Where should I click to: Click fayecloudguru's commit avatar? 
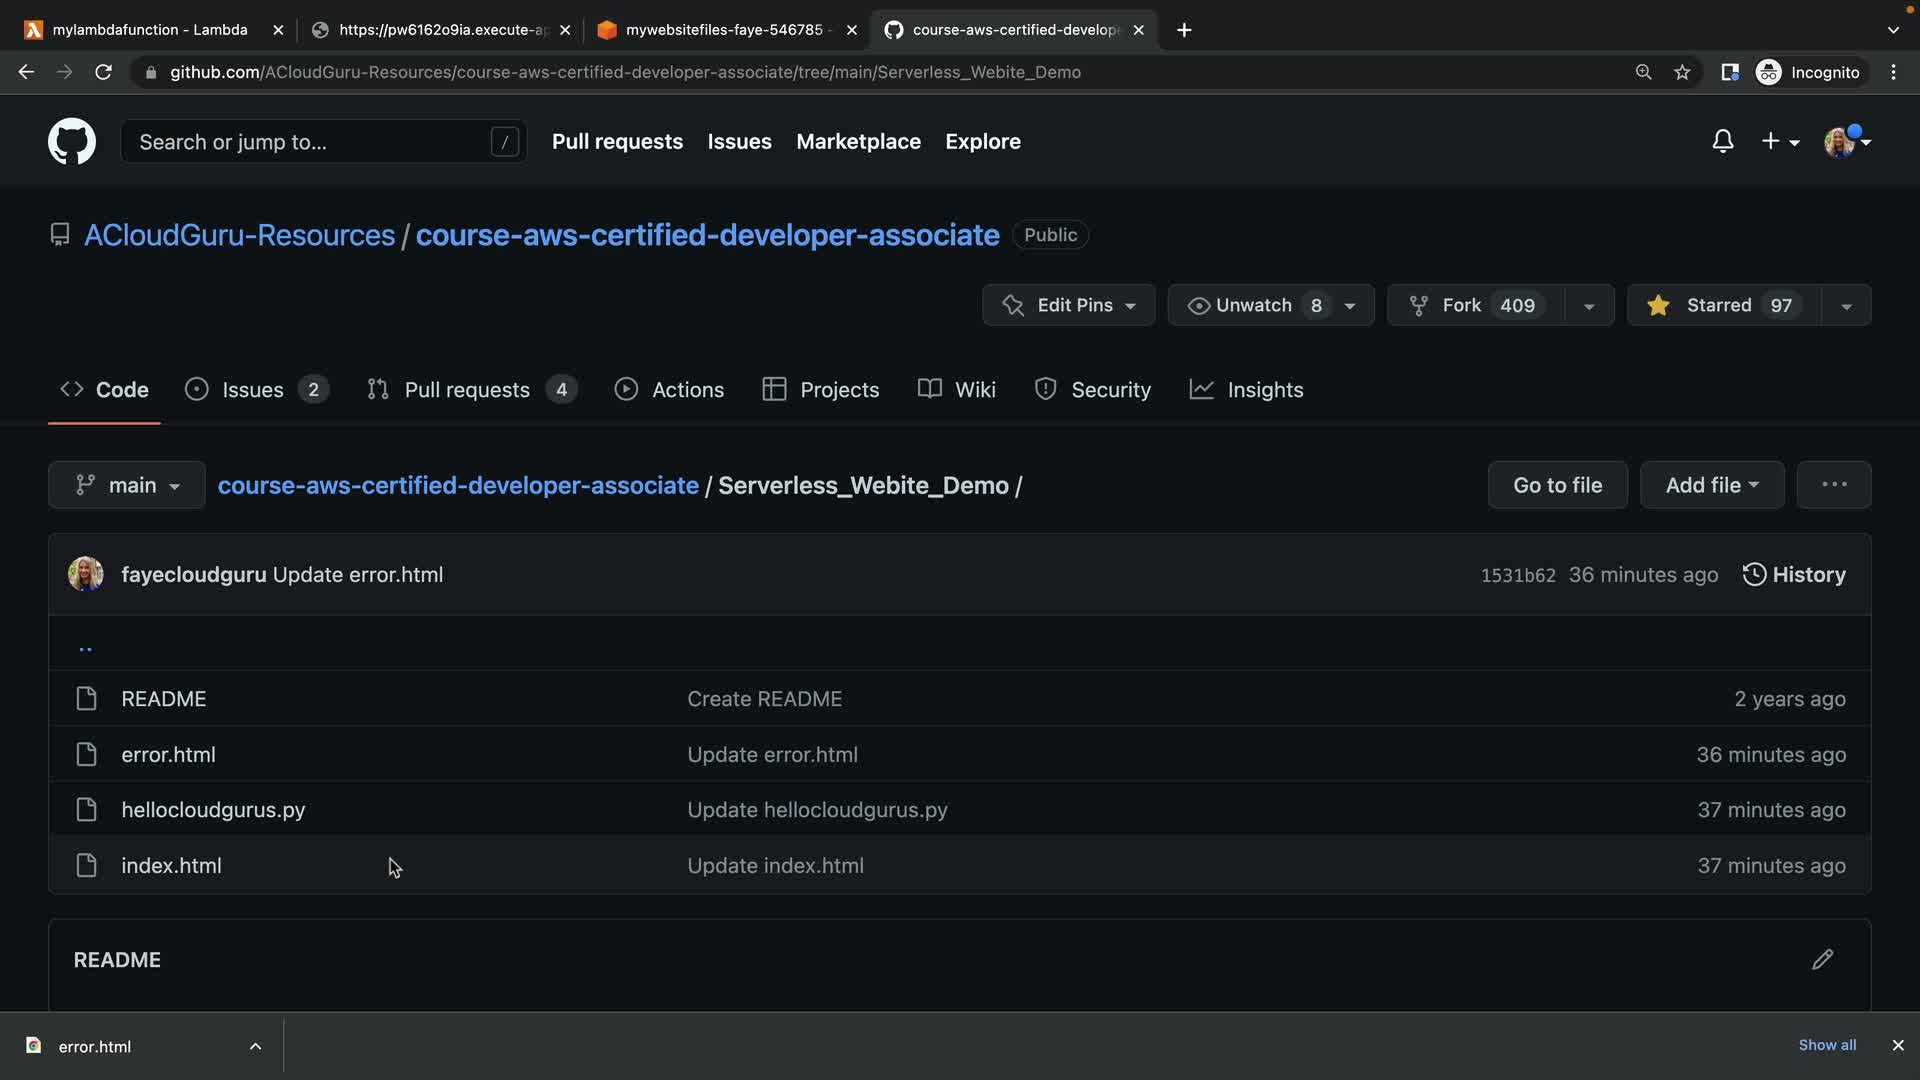pyautogui.click(x=86, y=574)
